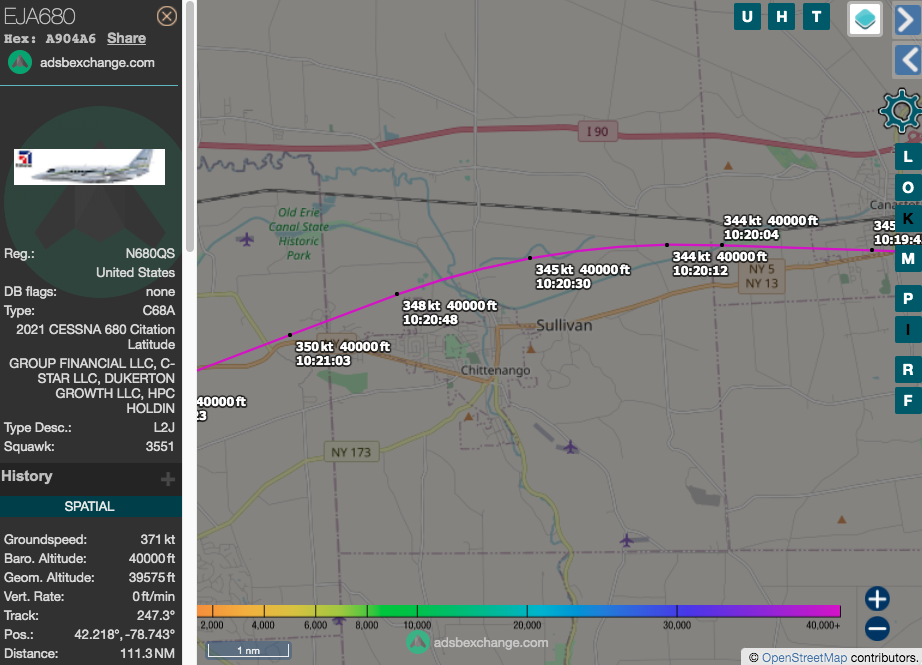Image resolution: width=922 pixels, height=665 pixels.
Task: Click groundspeed value 371 kt
Action: click(158, 539)
